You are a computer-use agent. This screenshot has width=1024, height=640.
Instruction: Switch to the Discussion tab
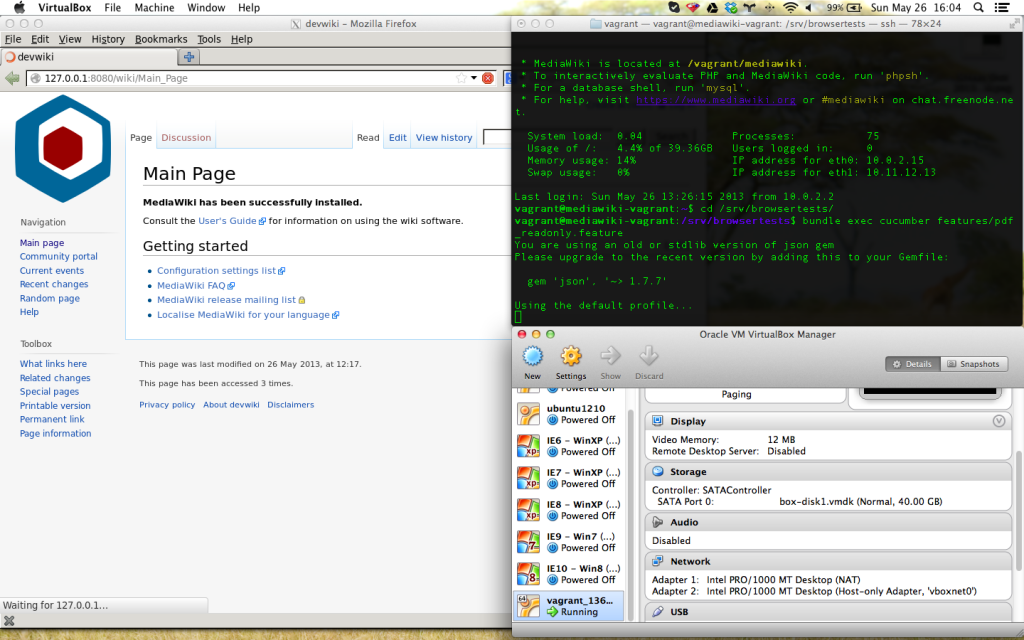186,138
